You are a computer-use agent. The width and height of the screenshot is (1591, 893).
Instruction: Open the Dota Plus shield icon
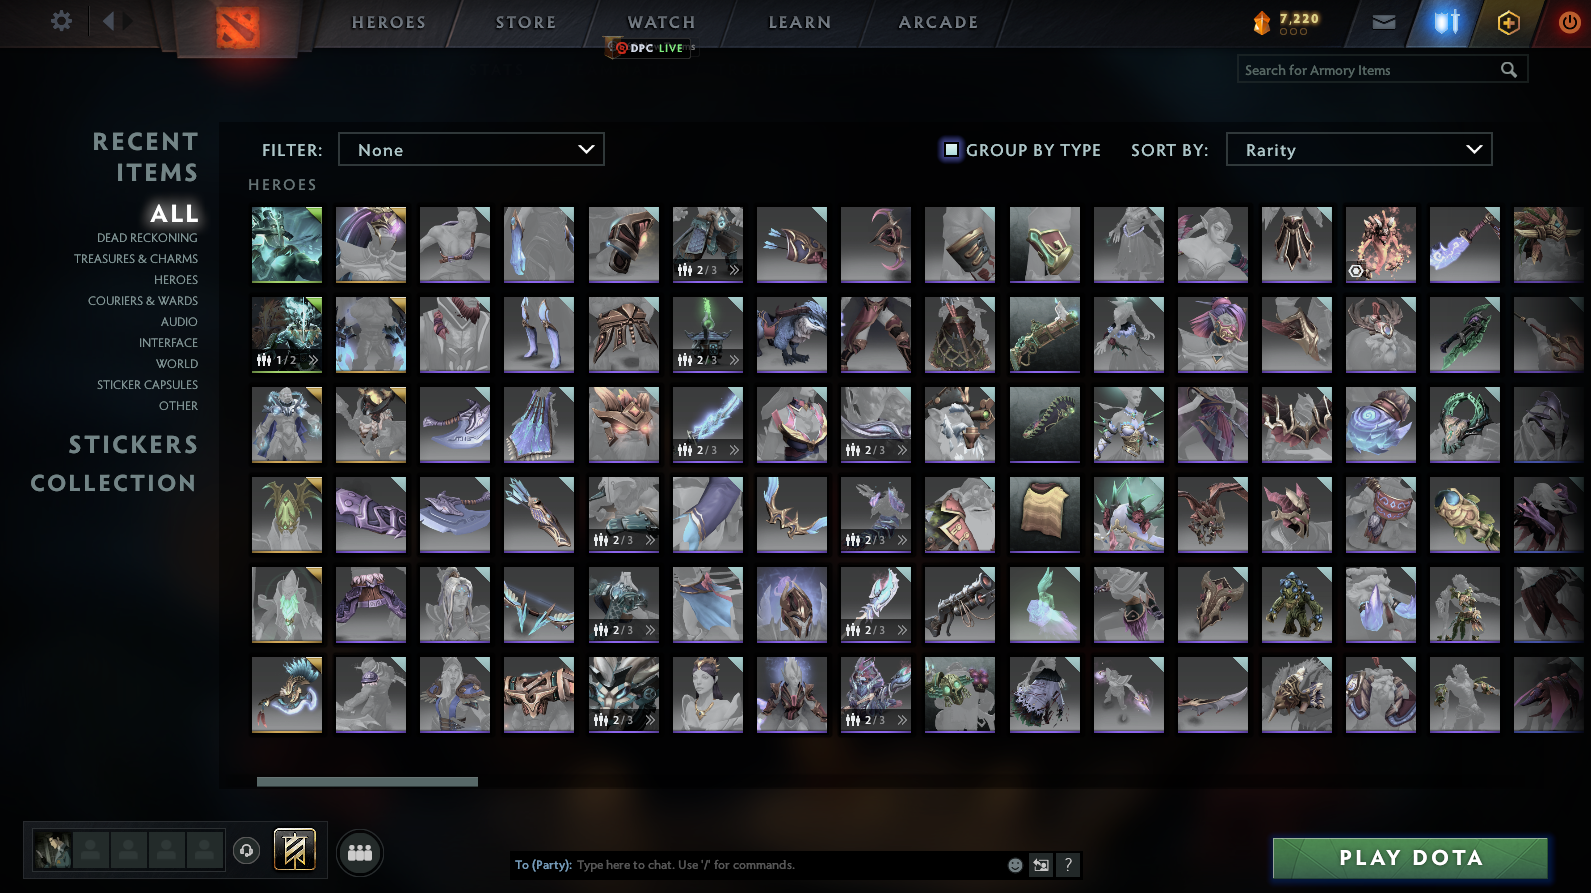click(x=1447, y=22)
